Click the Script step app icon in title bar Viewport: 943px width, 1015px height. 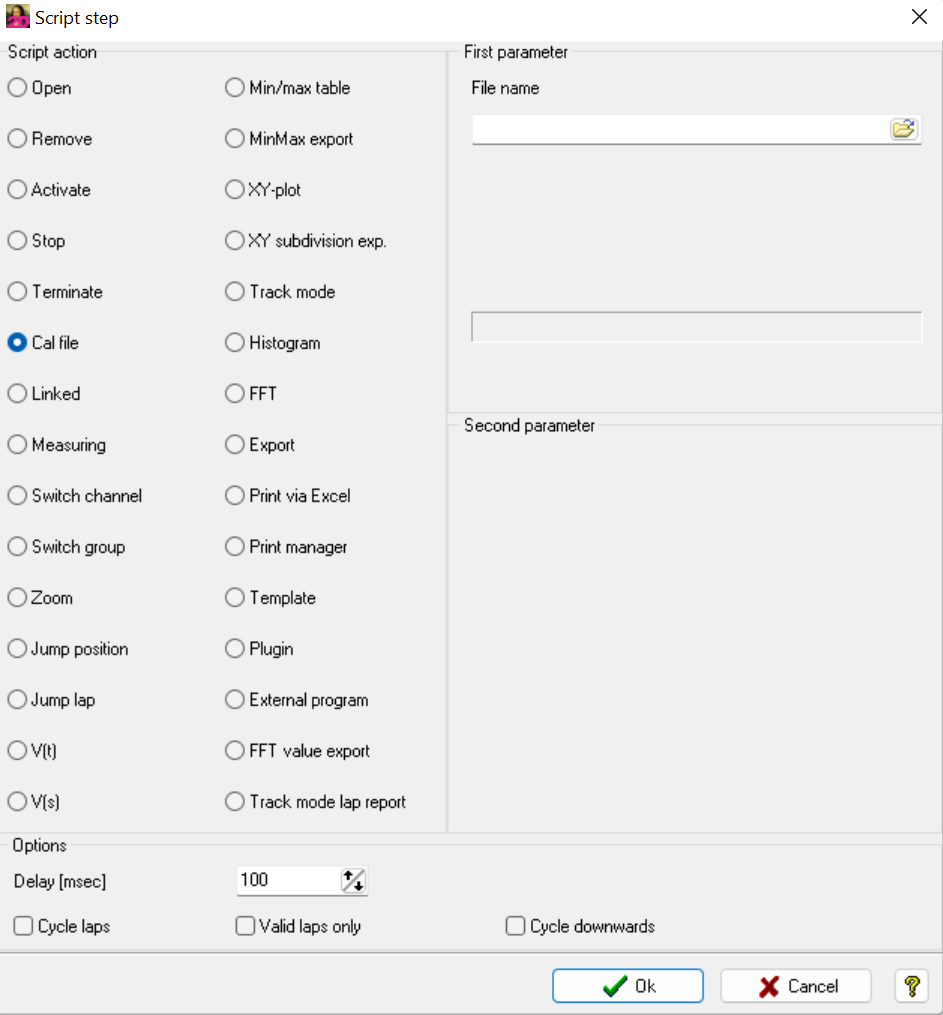pyautogui.click(x=17, y=17)
